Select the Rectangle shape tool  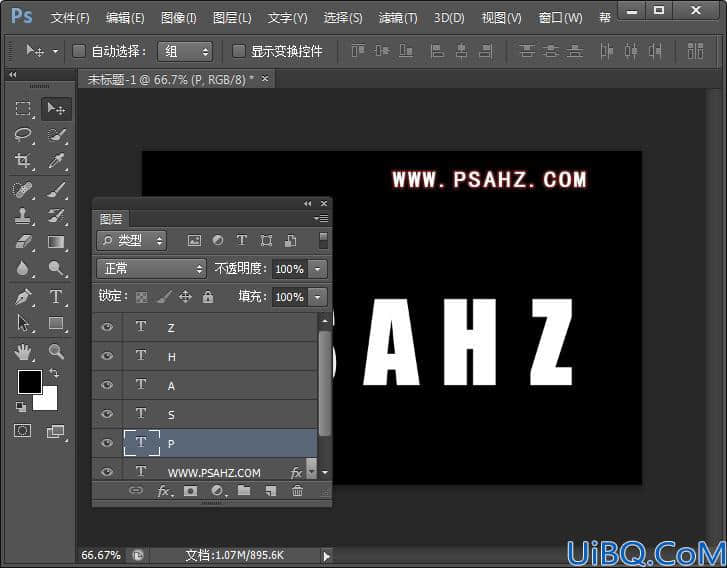click(56, 323)
